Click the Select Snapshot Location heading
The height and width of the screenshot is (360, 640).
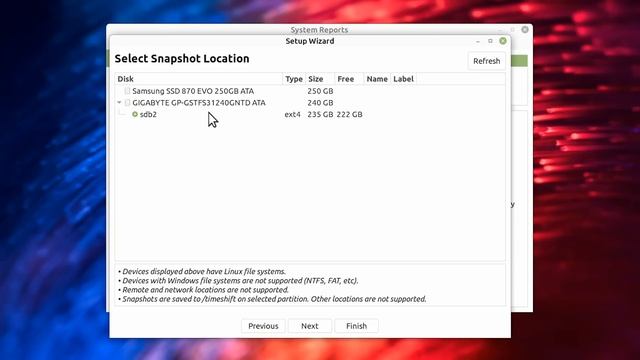(182, 58)
